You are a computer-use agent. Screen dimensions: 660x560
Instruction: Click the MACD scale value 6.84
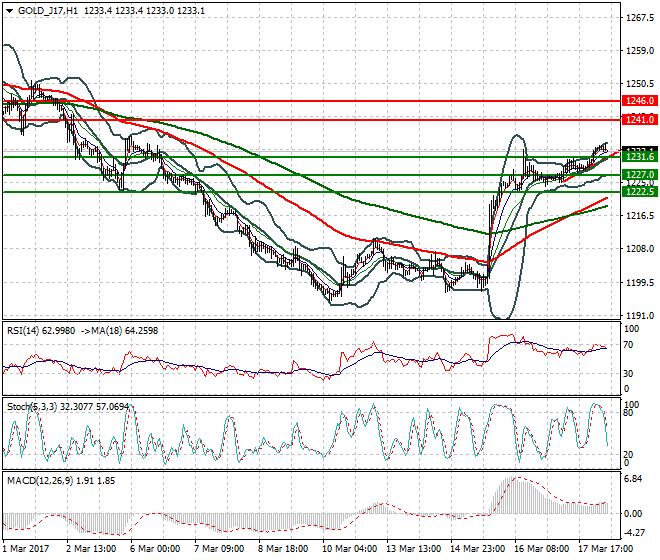(633, 479)
